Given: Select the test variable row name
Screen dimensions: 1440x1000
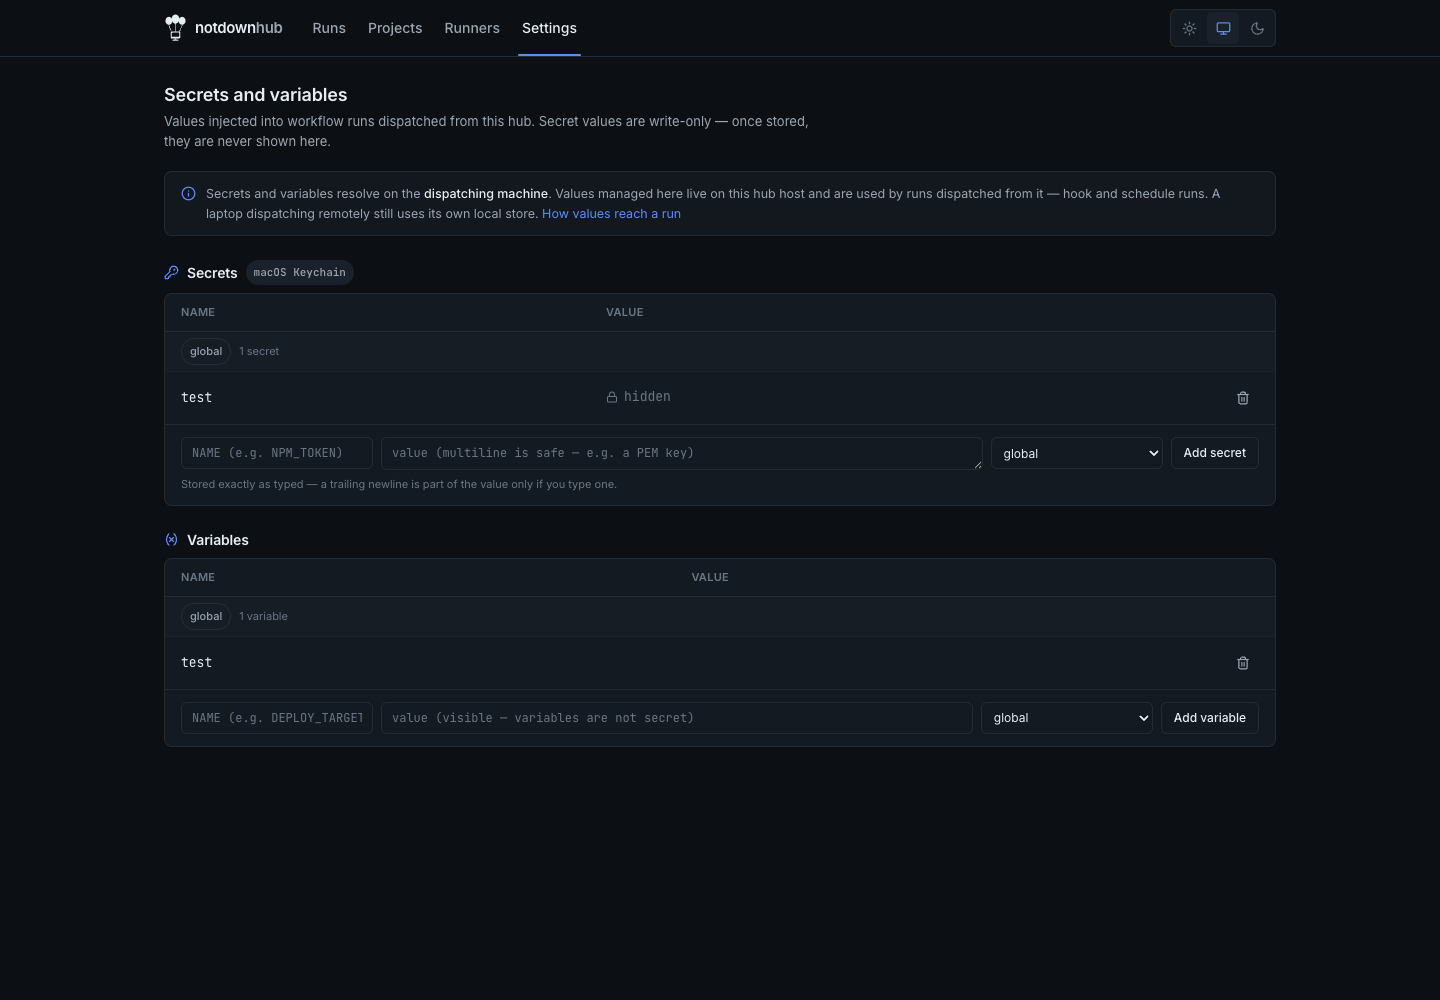Looking at the screenshot, I should pos(197,662).
